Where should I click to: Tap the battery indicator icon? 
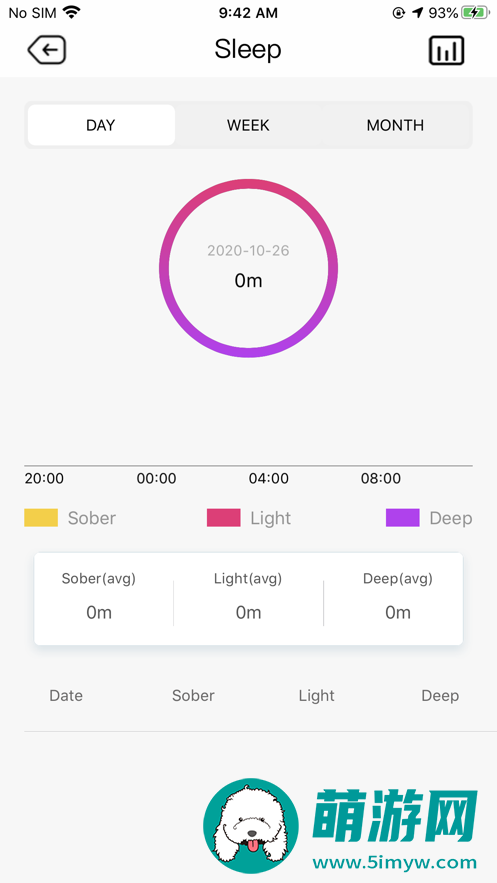tap(475, 12)
